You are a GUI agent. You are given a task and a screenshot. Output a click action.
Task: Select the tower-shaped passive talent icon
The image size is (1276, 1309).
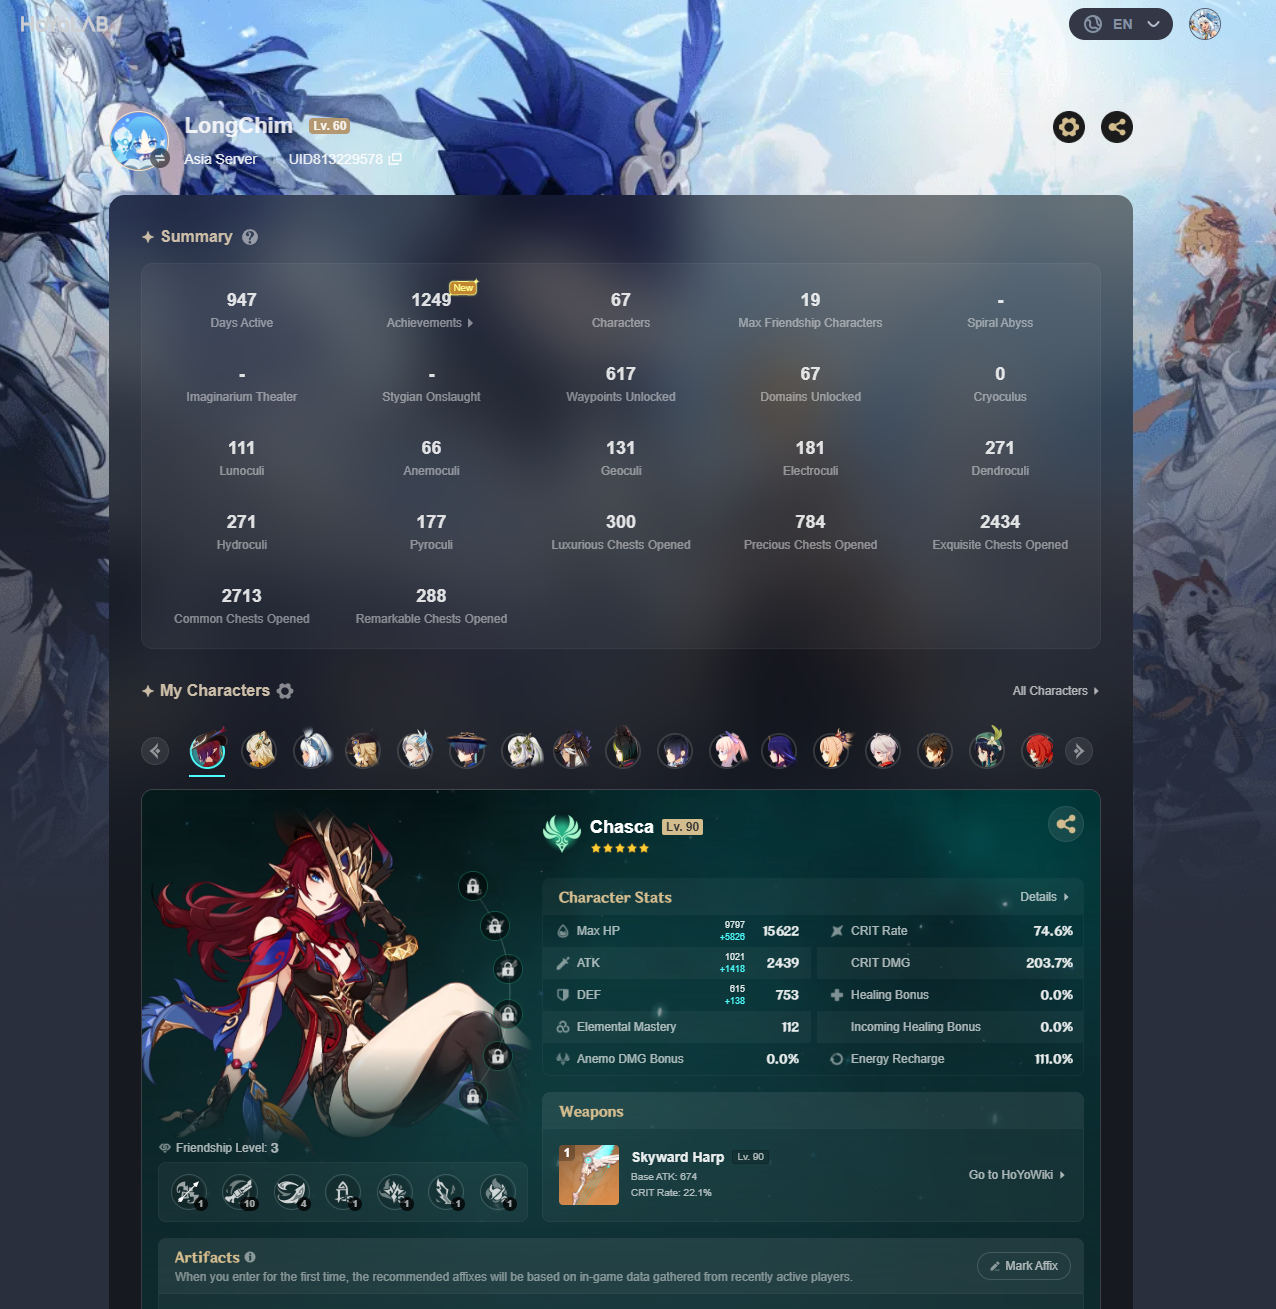343,1191
